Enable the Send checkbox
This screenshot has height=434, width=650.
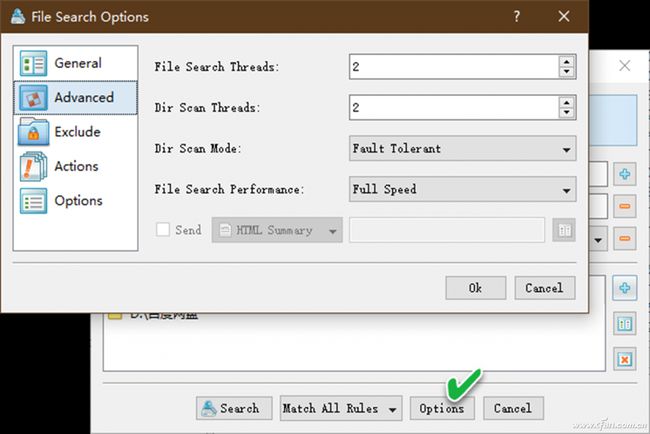(163, 230)
